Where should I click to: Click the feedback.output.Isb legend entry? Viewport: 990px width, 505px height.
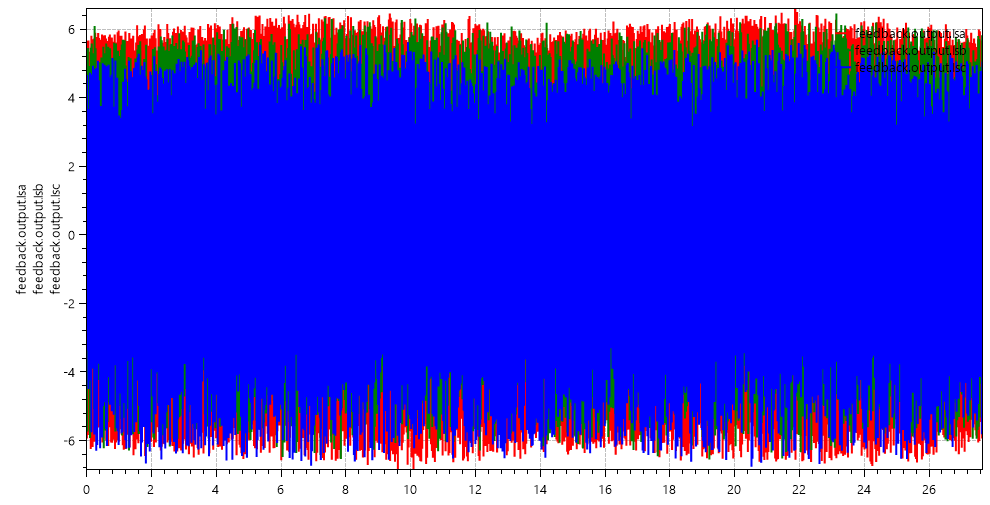point(909,50)
